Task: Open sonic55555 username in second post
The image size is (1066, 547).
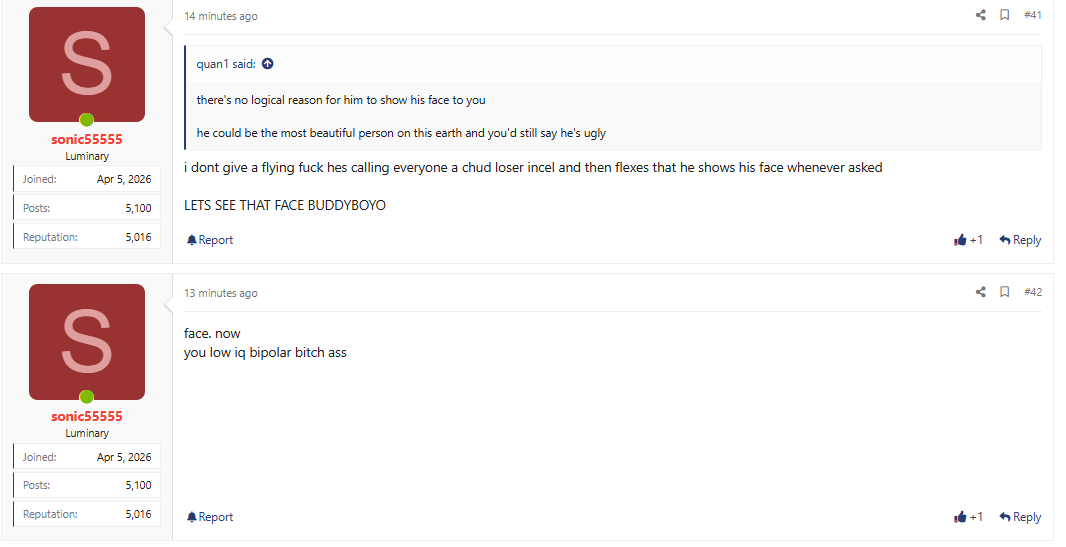Action: click(87, 417)
